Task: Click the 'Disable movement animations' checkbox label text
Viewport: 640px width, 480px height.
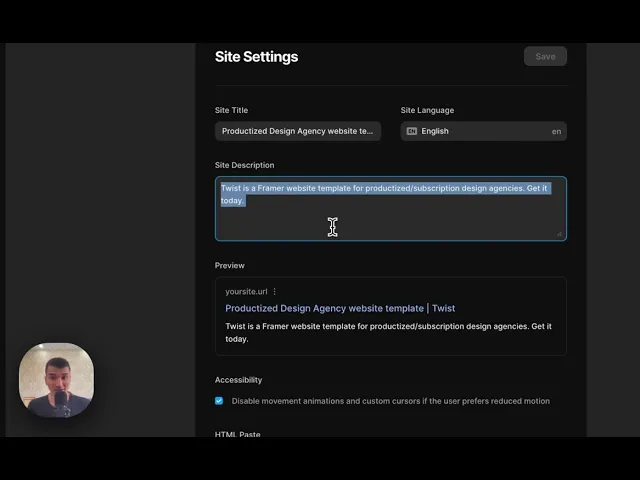Action: (391, 401)
